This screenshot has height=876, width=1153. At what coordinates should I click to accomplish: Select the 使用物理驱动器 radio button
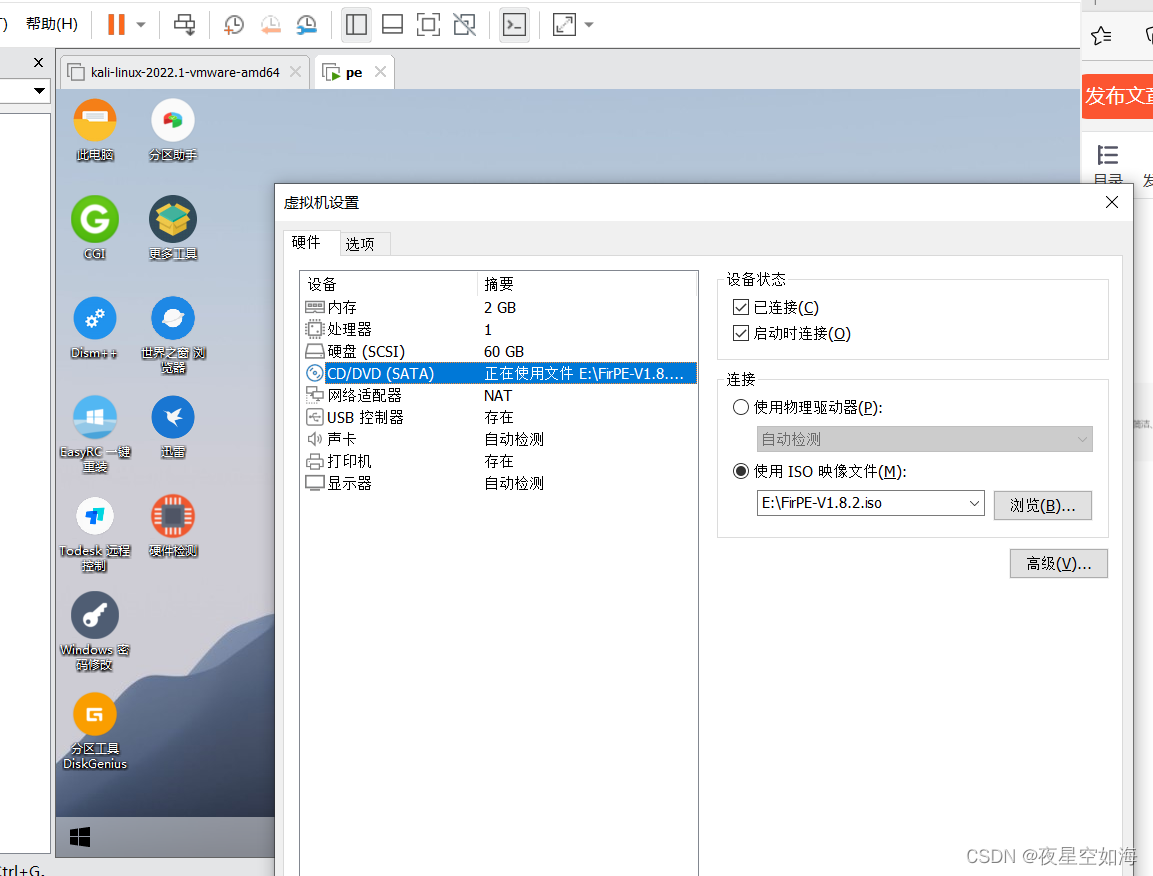click(x=741, y=407)
